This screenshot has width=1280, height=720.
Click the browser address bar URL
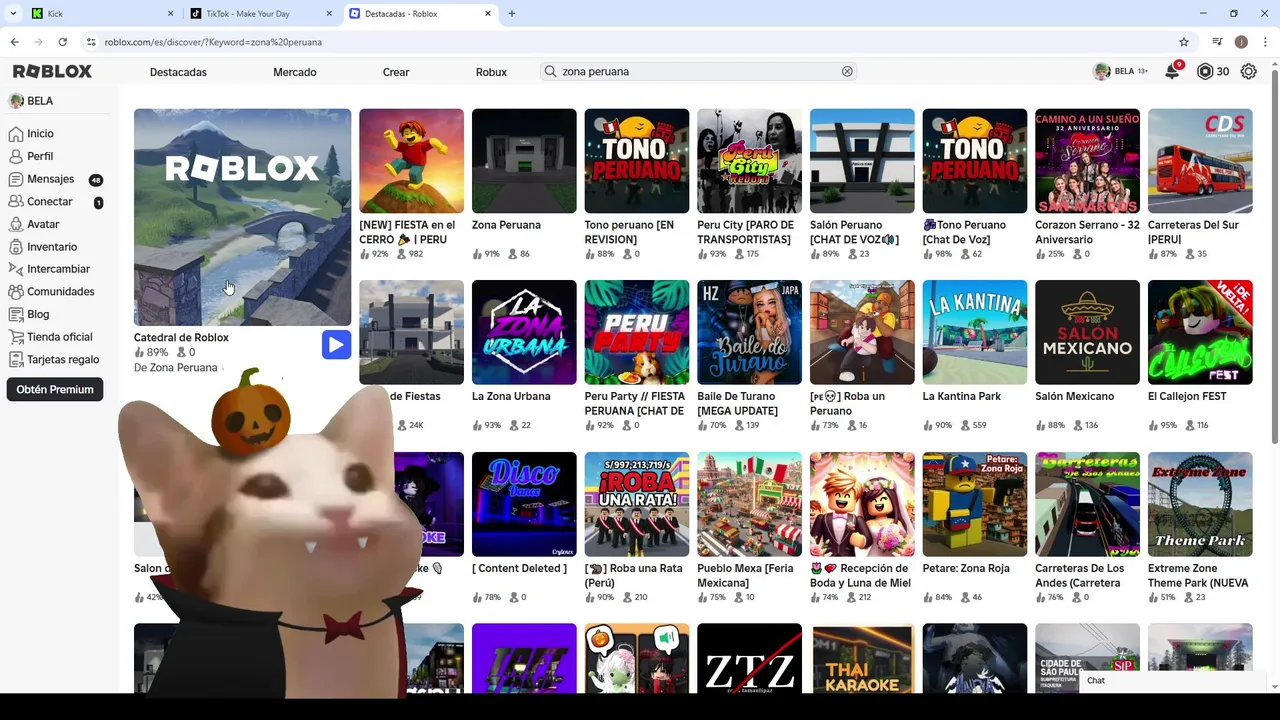213,42
